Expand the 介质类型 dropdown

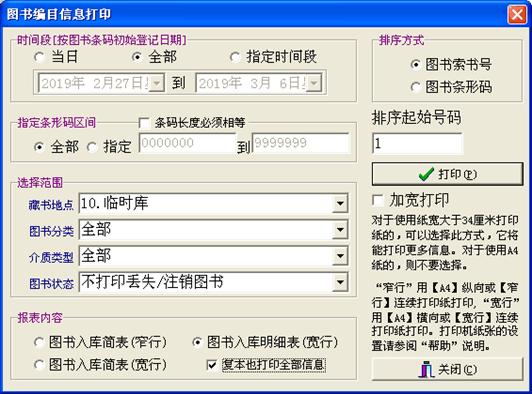340,256
